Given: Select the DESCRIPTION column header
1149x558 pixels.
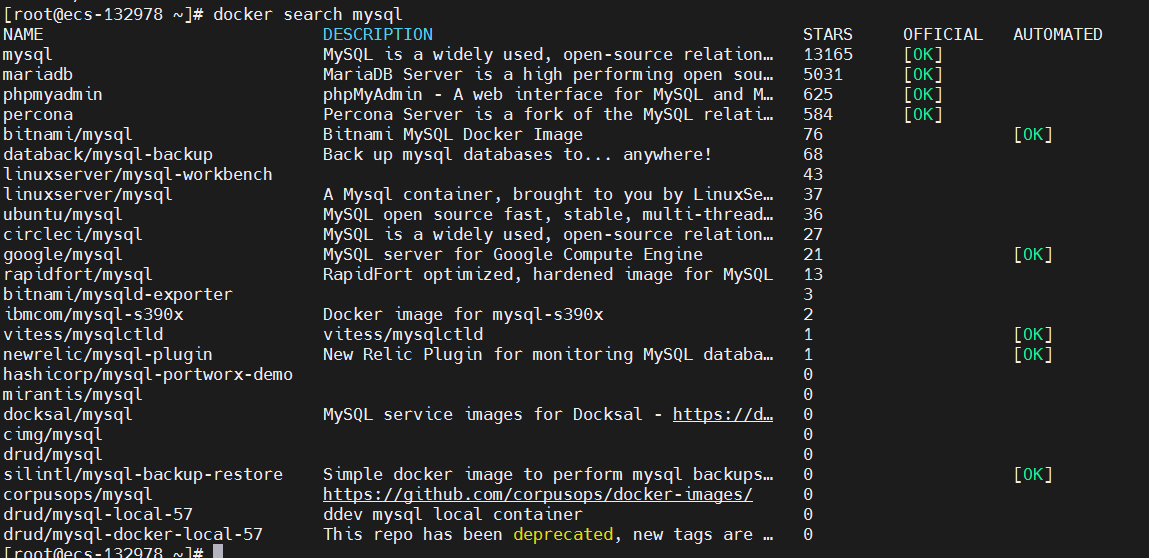Looking at the screenshot, I should (377, 34).
